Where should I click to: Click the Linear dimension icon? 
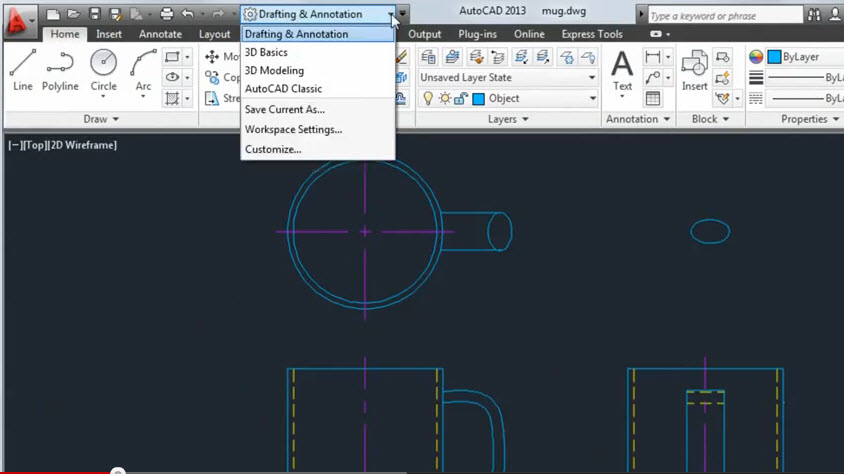pyautogui.click(x=652, y=56)
